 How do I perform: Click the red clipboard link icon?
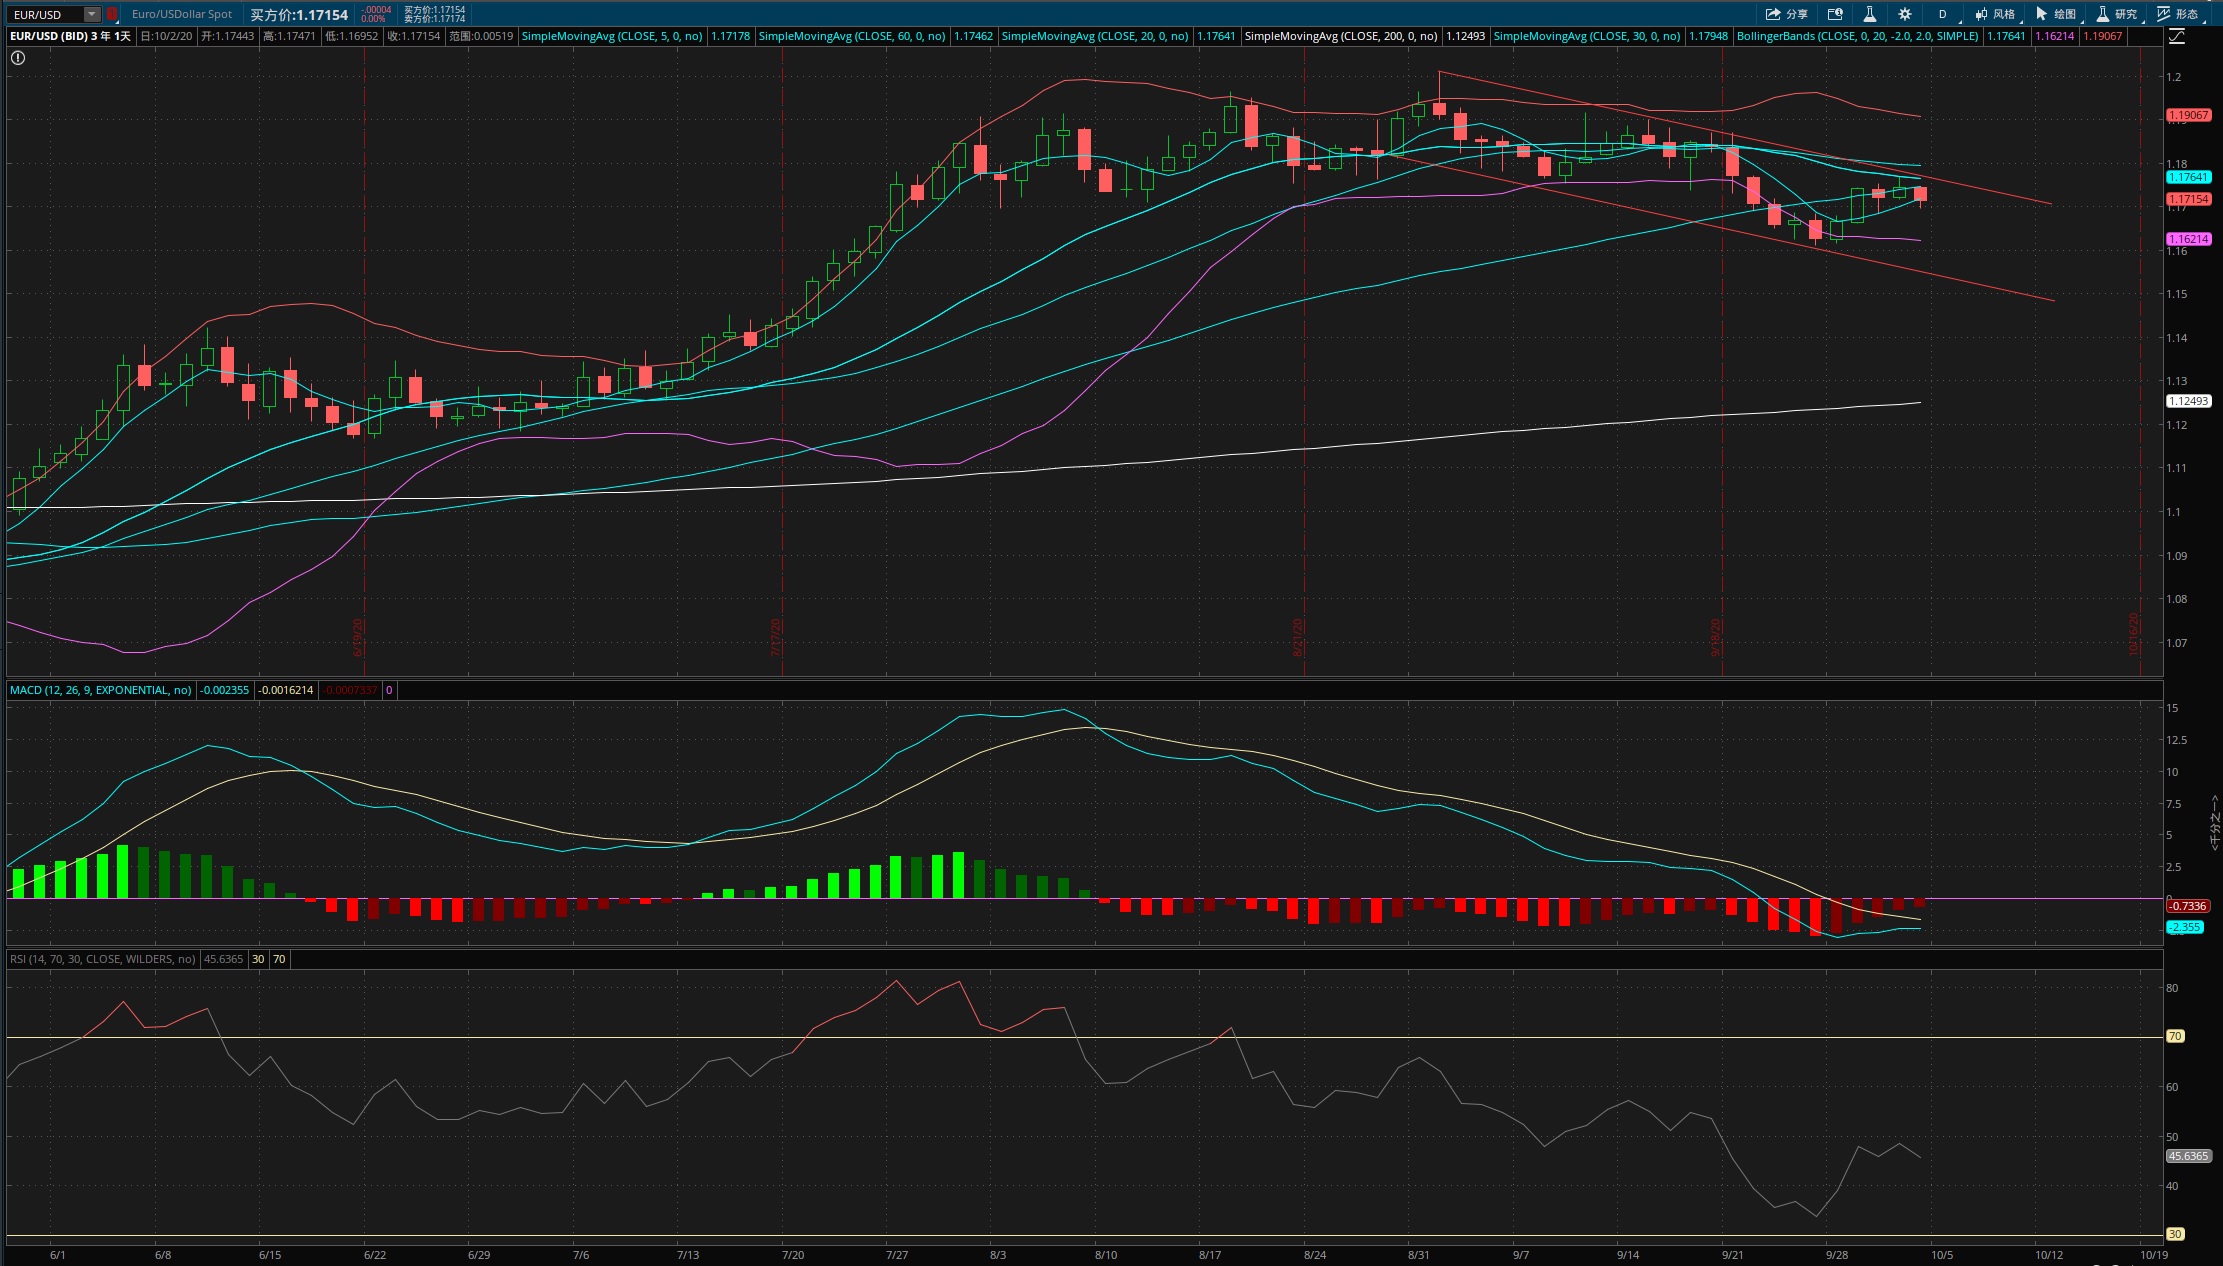tap(113, 14)
